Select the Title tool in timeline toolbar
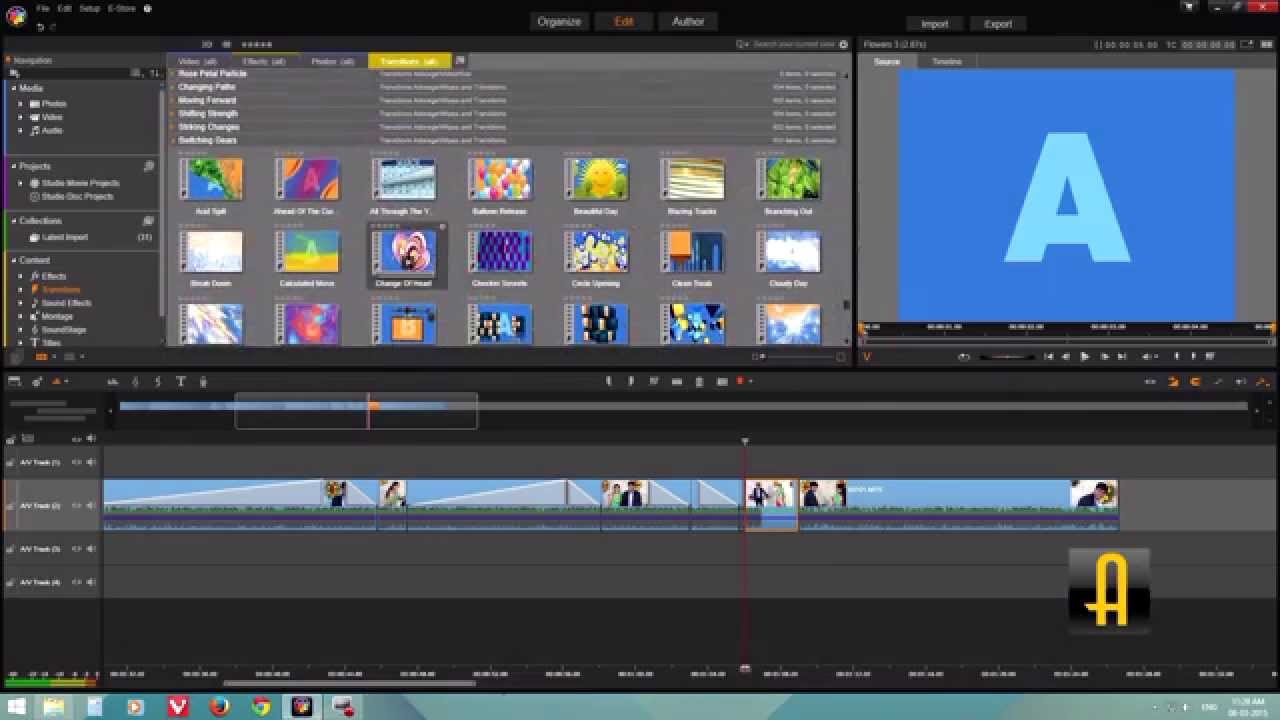1280x720 pixels. 181,381
